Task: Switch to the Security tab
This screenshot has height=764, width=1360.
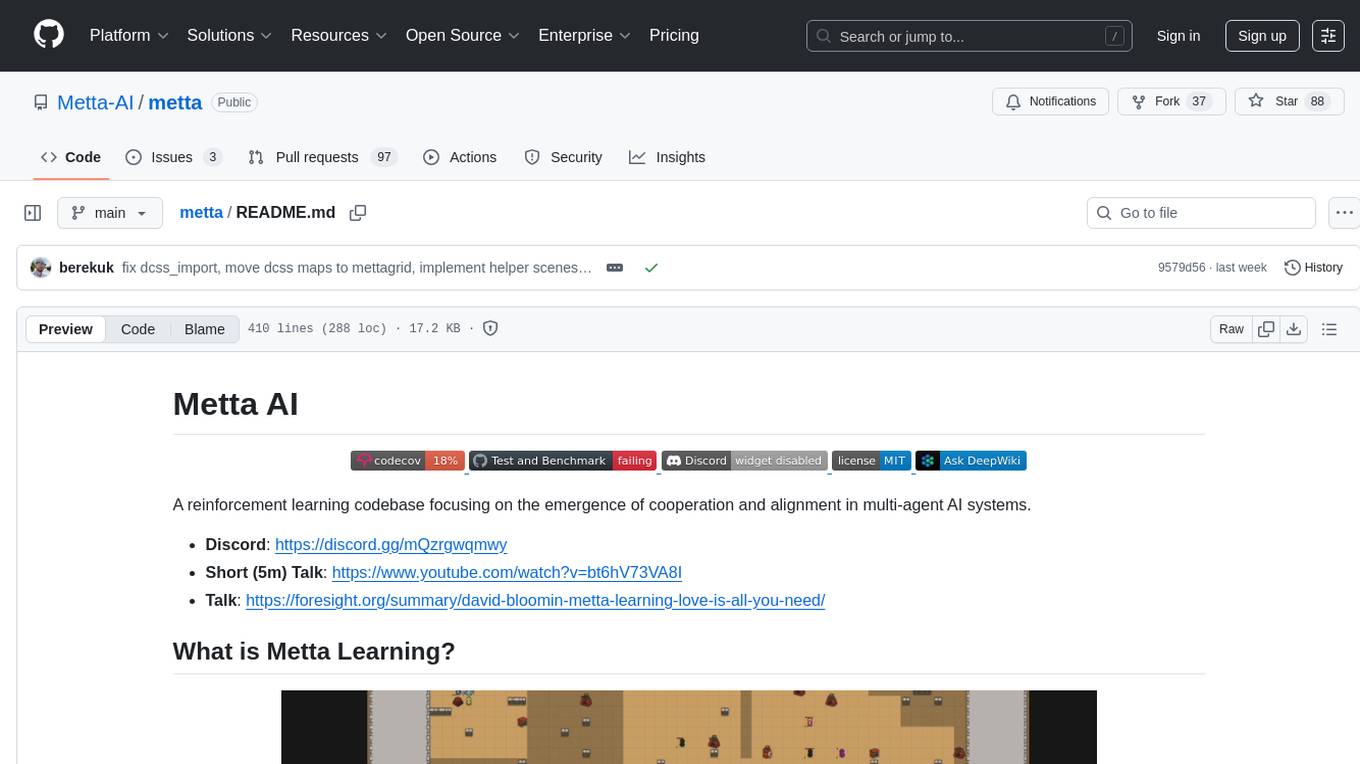Action: [x=563, y=157]
